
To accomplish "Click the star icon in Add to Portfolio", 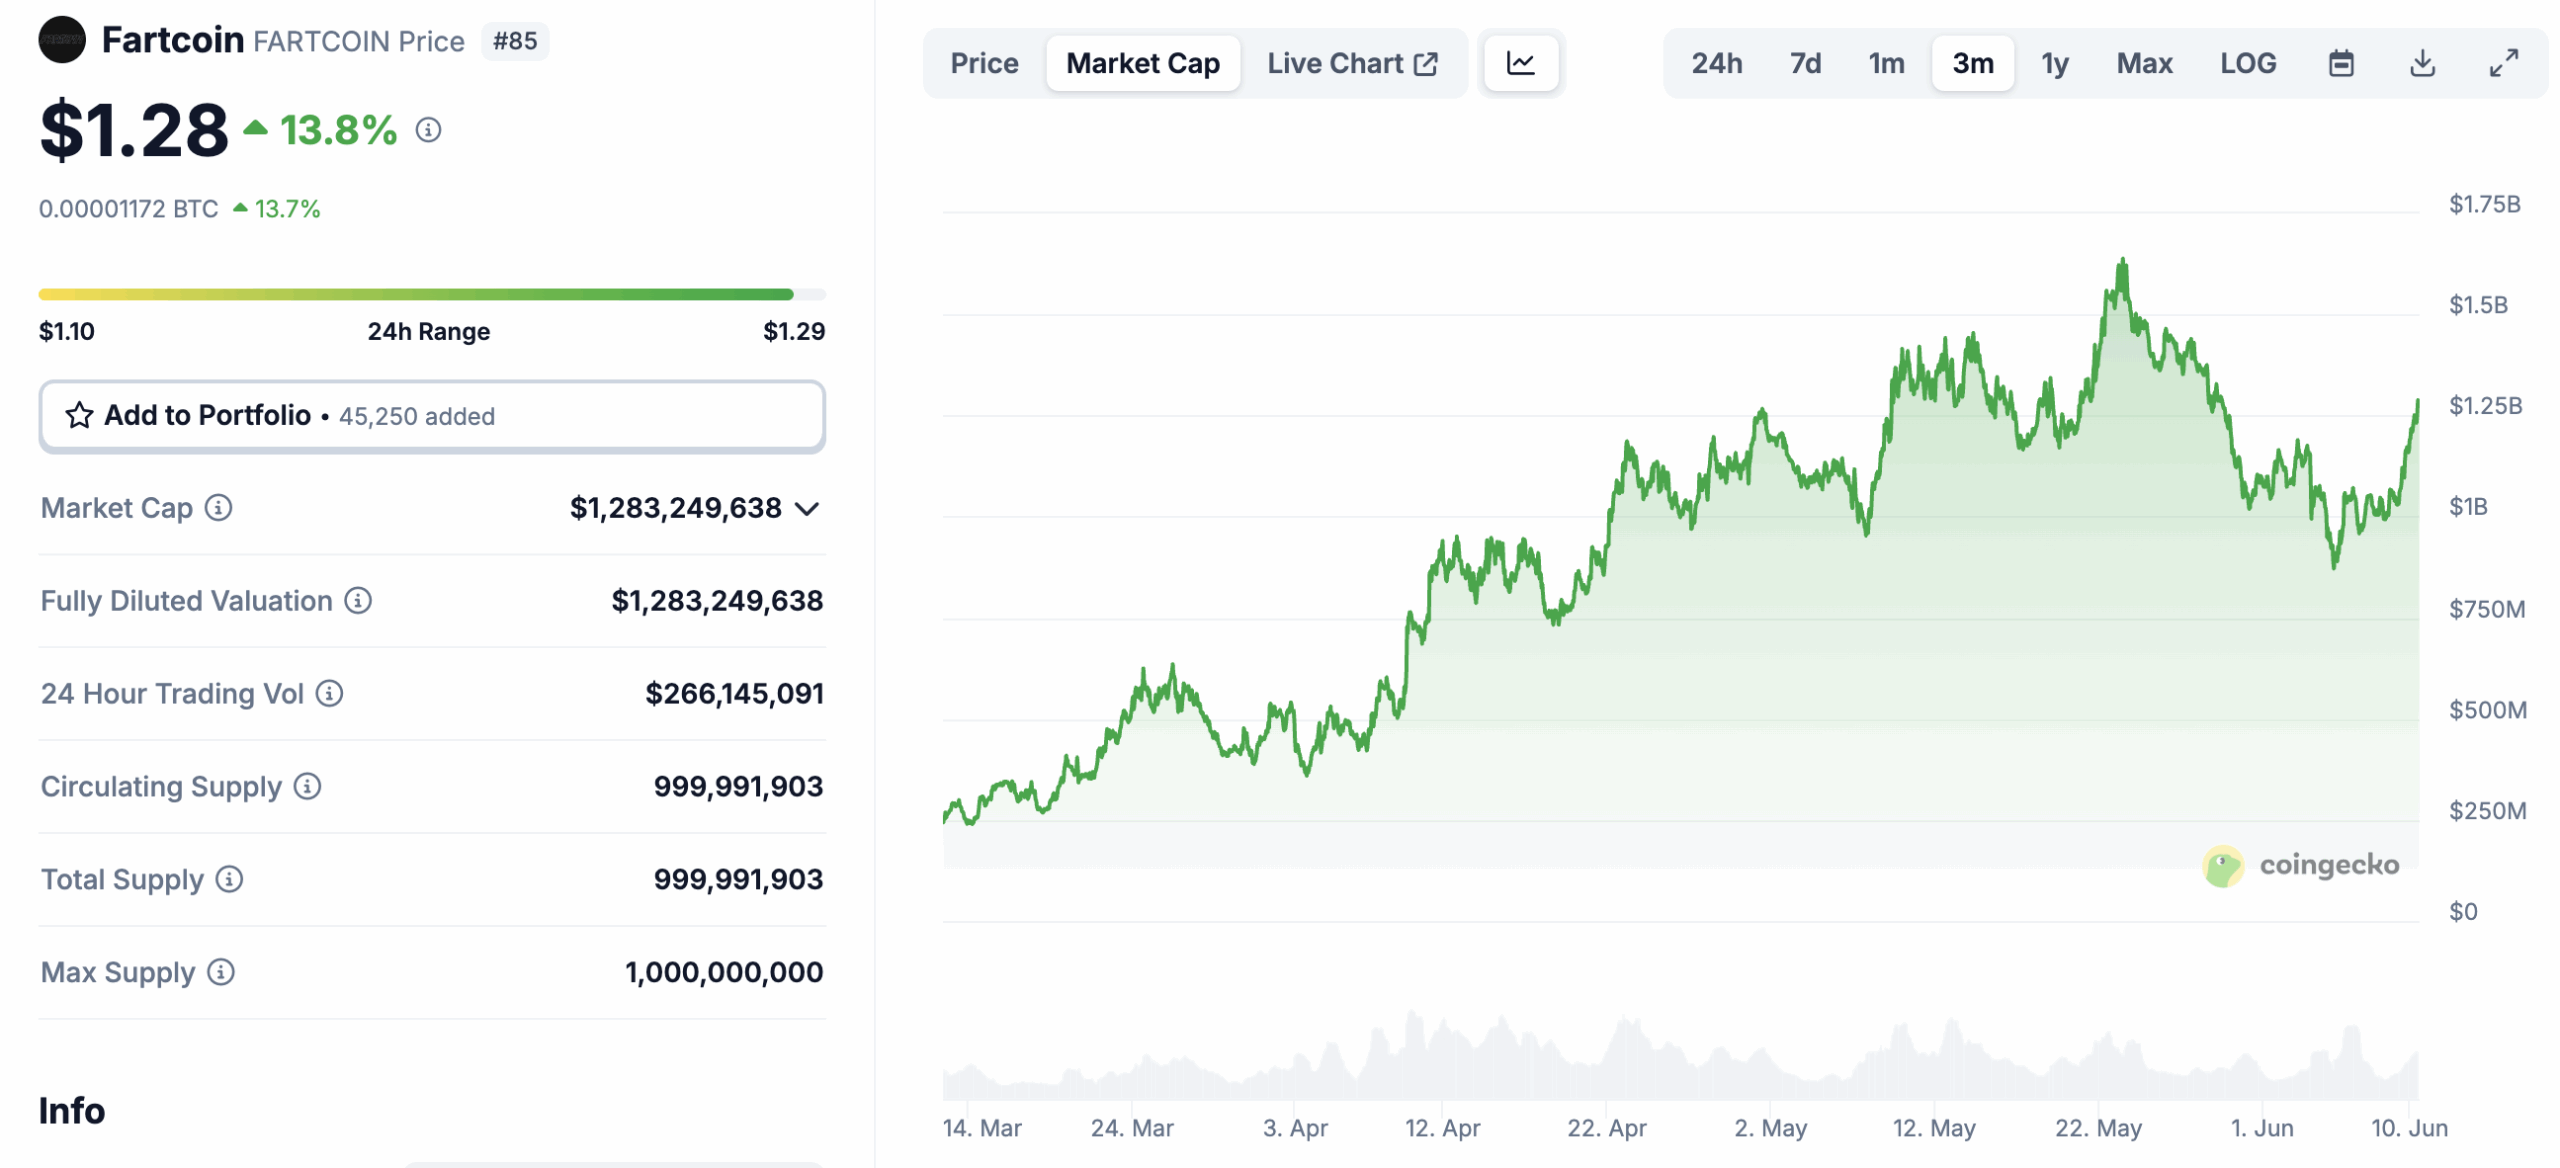I will [x=78, y=415].
